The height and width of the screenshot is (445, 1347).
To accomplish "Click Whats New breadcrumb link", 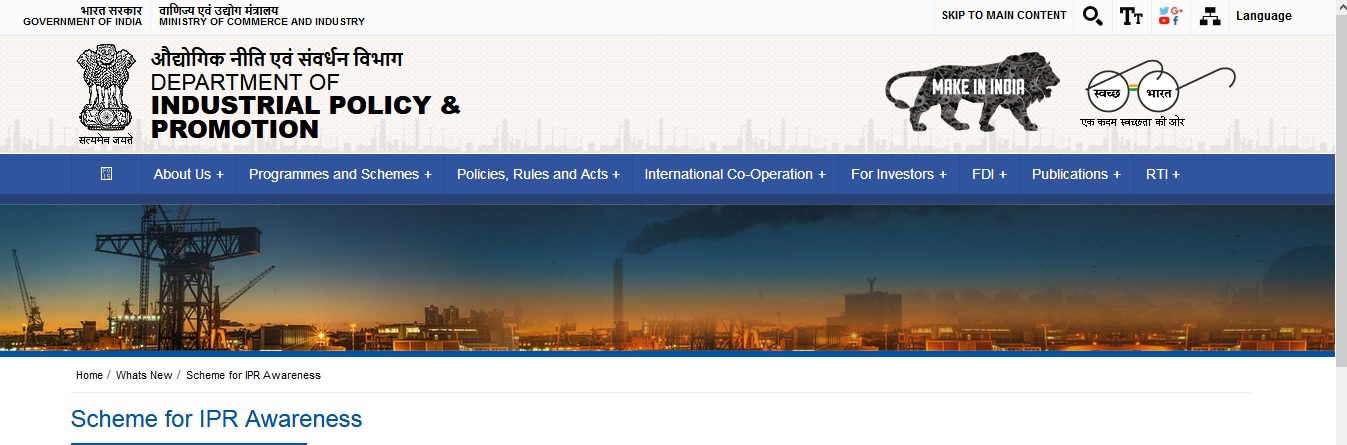I will pyautogui.click(x=144, y=375).
